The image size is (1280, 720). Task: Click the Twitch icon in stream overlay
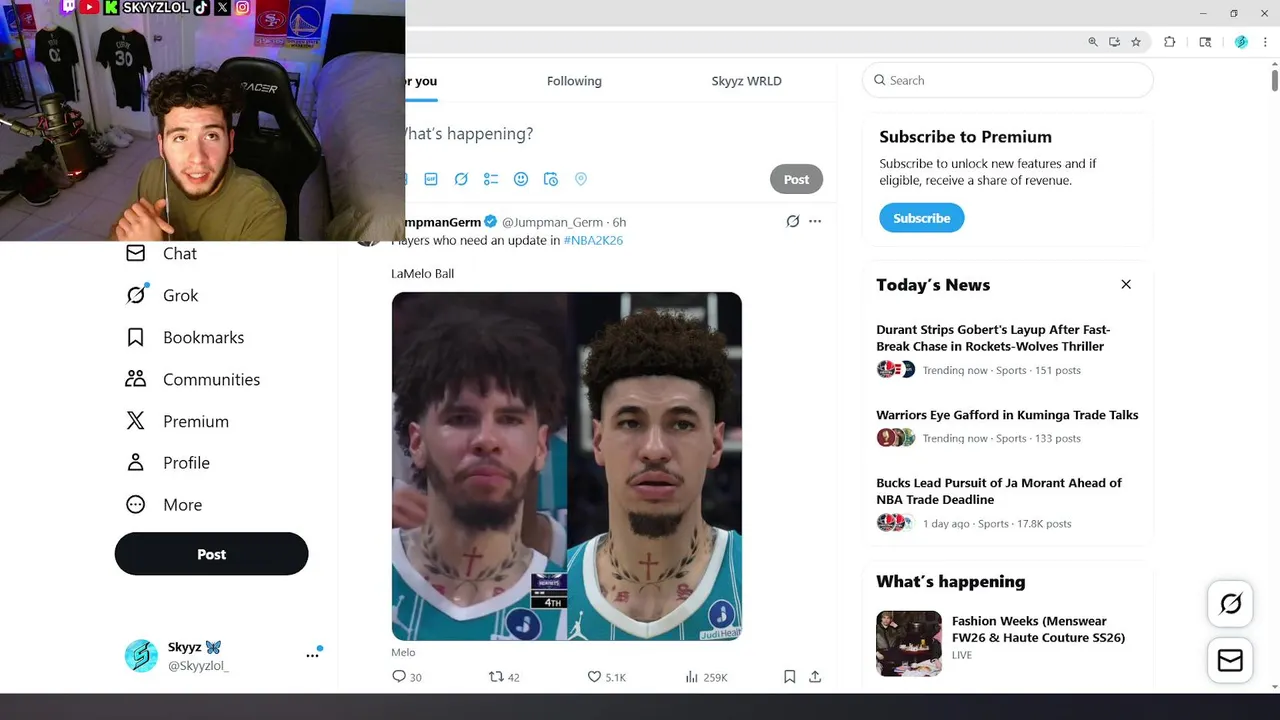(x=69, y=7)
